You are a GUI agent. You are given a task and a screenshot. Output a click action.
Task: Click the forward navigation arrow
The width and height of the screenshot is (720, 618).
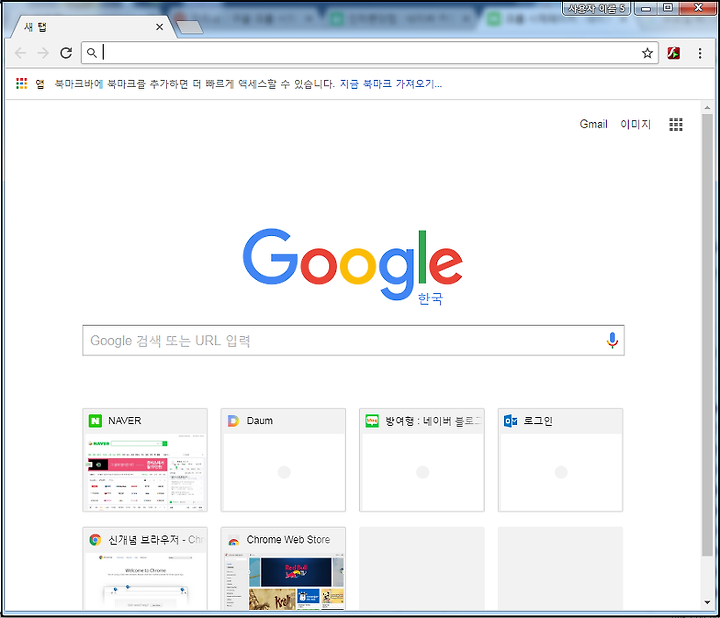pyautogui.click(x=43, y=53)
